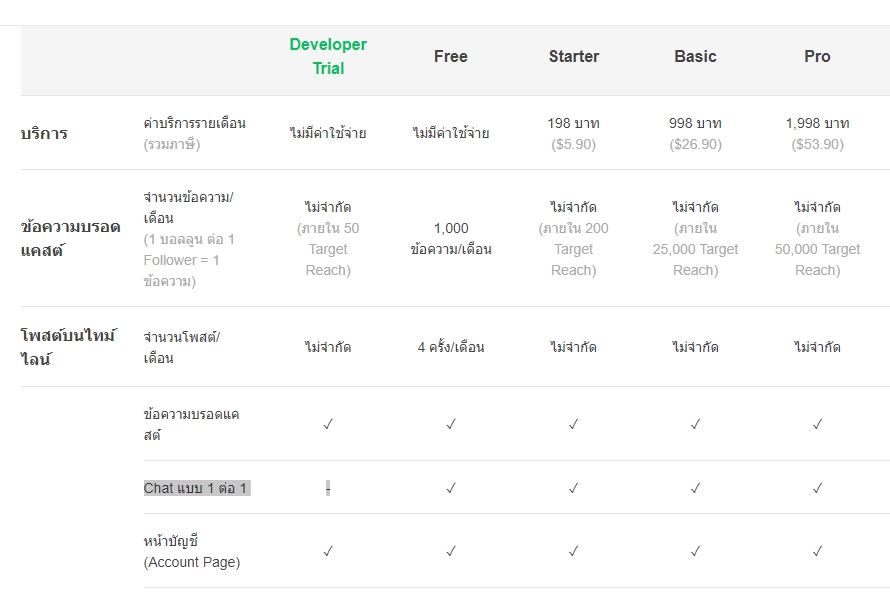Click the 198 บาท Starter price
890x594 pixels.
[x=573, y=123]
